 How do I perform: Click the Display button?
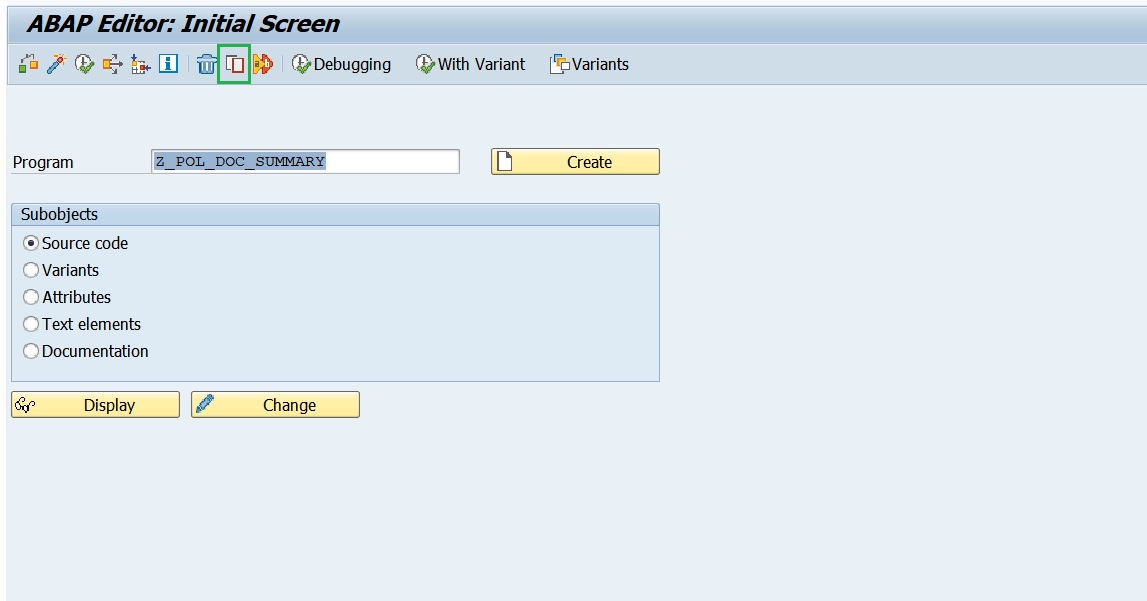[x=95, y=404]
